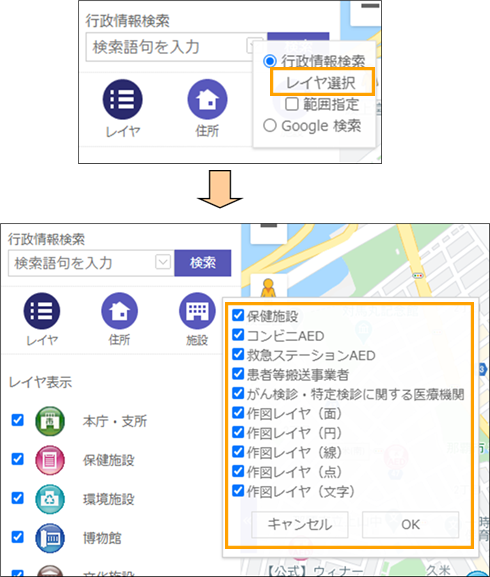Uncheck 作図レイヤ（文字） checkbox
This screenshot has width=490, height=577.
(238, 491)
